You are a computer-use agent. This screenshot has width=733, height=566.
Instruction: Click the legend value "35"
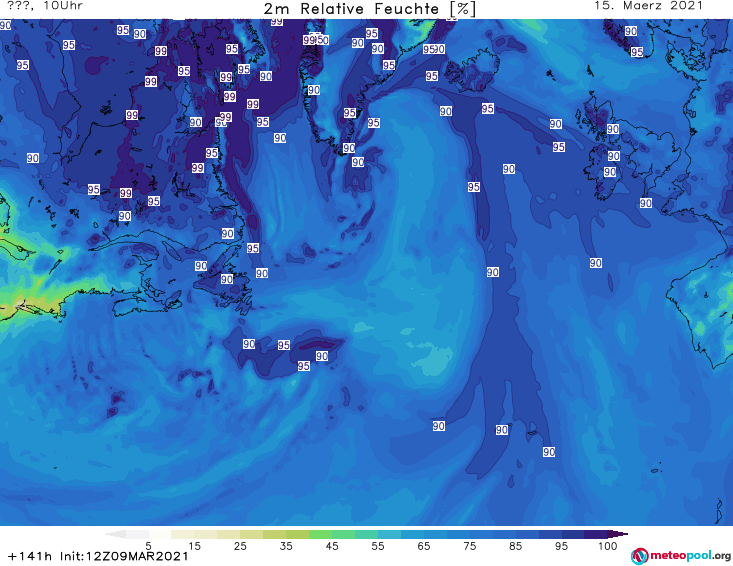click(x=286, y=546)
